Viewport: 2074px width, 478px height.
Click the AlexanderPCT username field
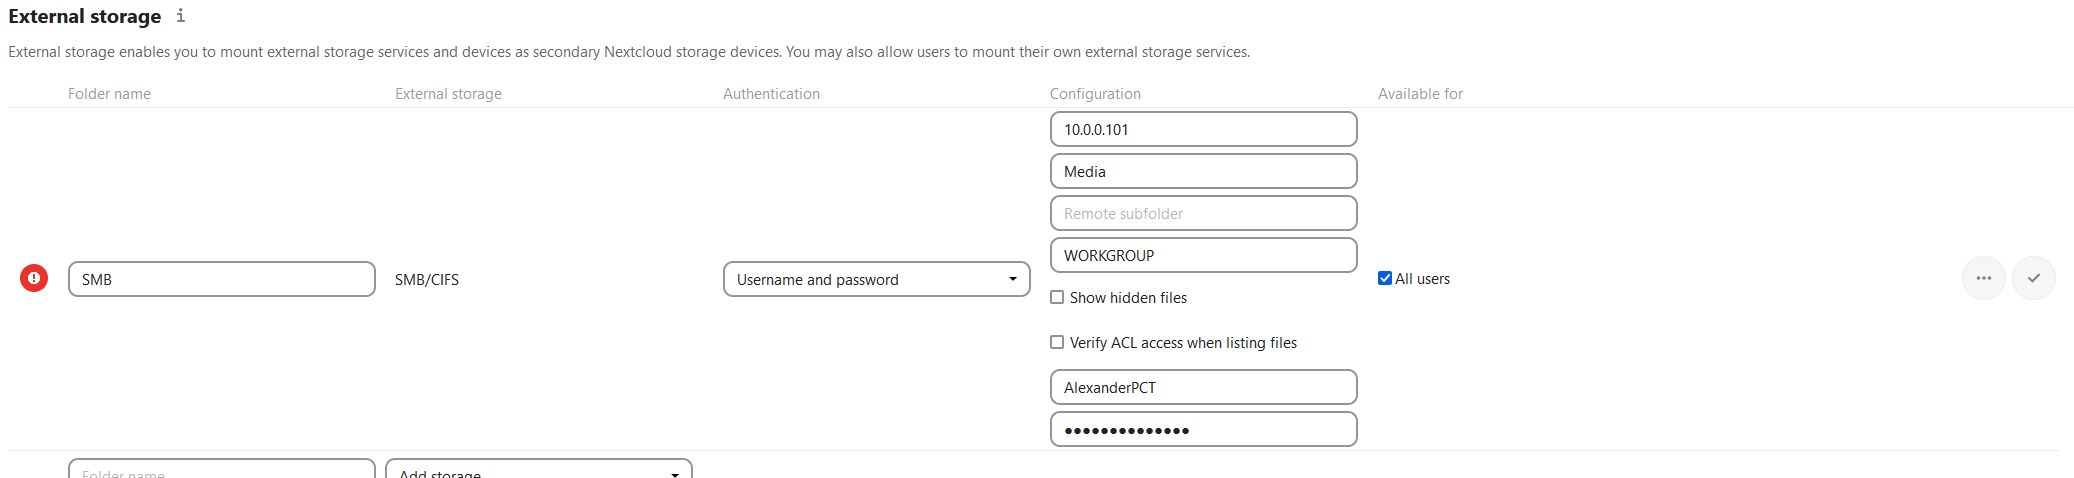(1203, 387)
